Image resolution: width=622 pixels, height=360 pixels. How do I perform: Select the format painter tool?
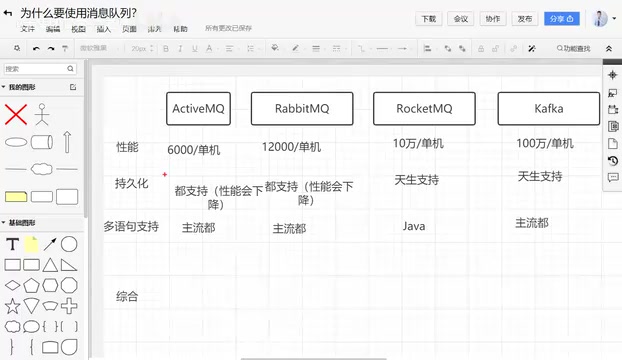[x=65, y=48]
